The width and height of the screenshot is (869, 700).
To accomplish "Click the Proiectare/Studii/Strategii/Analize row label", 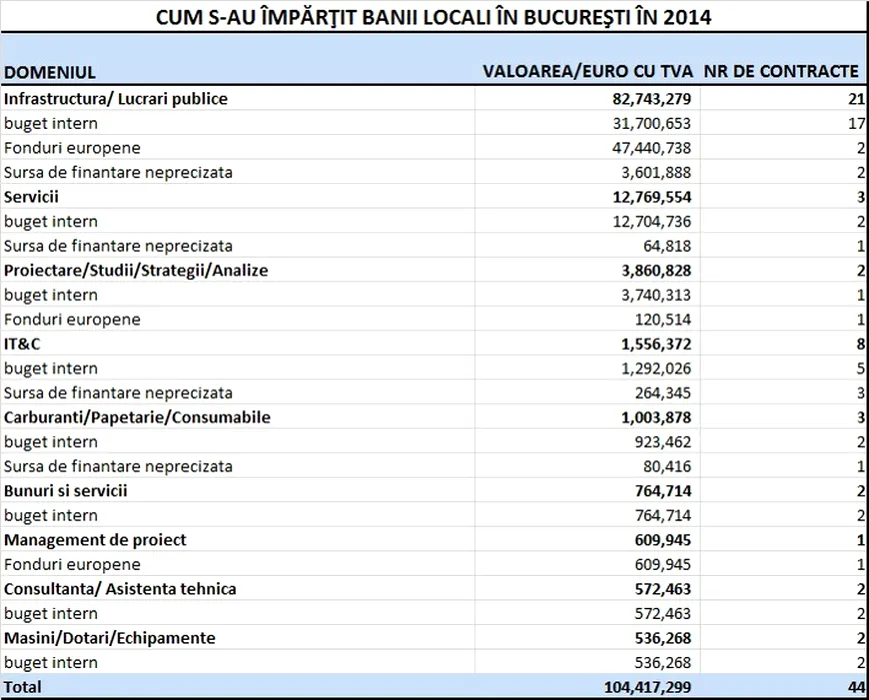I will click(136, 270).
